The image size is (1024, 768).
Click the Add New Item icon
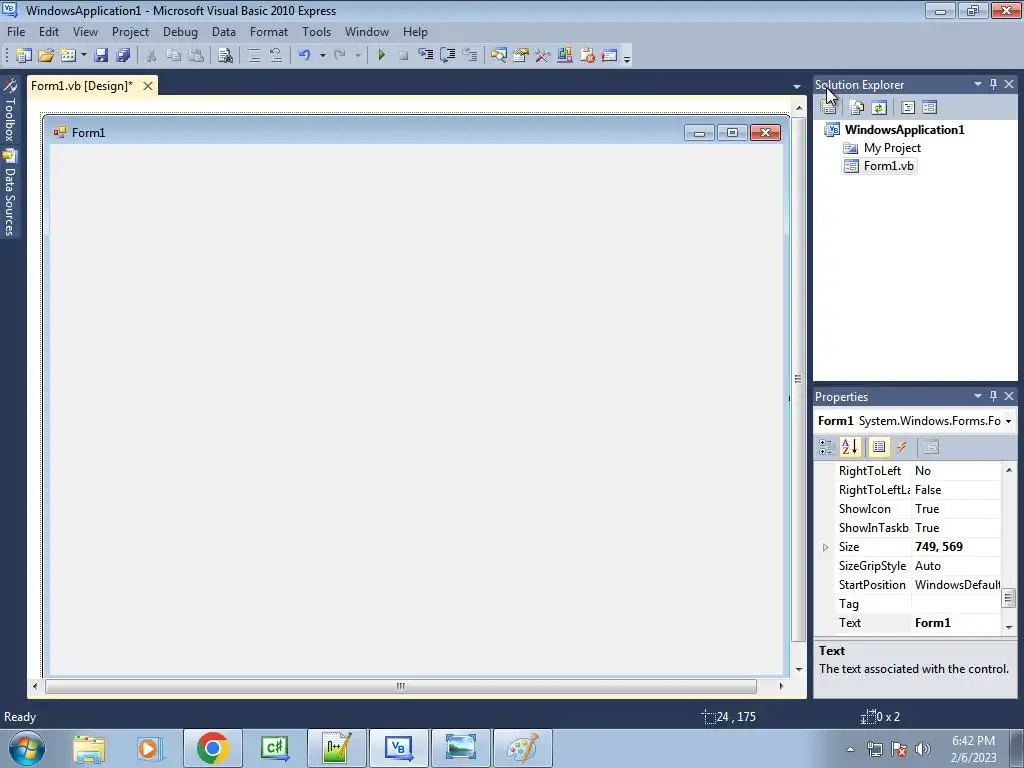point(67,56)
